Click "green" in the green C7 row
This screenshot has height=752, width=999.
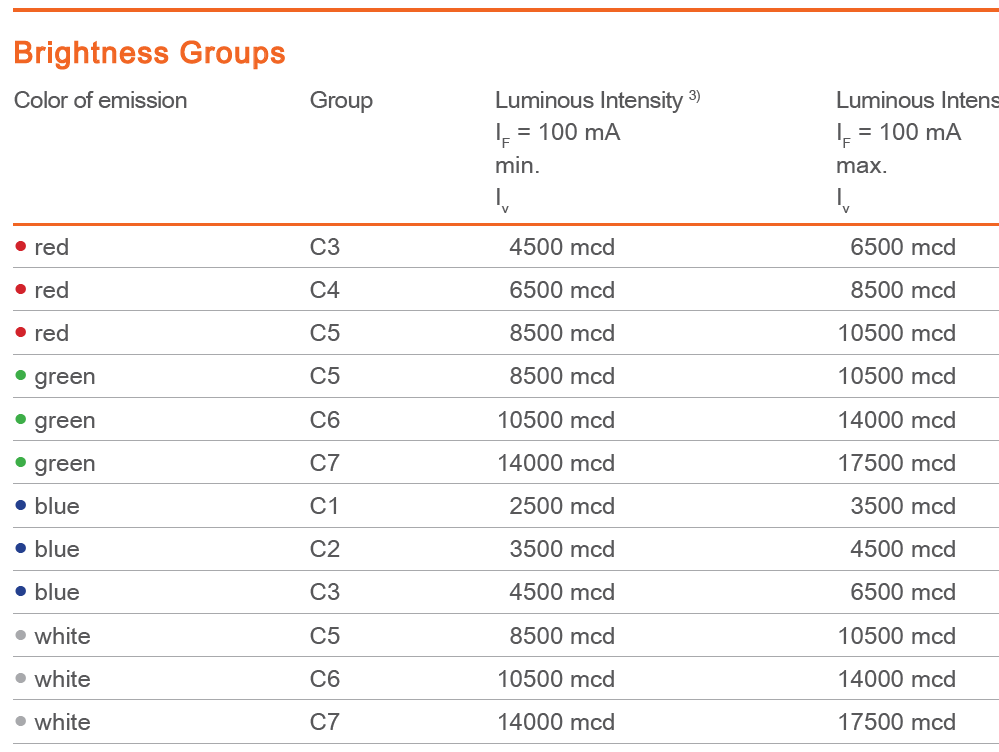tap(65, 464)
